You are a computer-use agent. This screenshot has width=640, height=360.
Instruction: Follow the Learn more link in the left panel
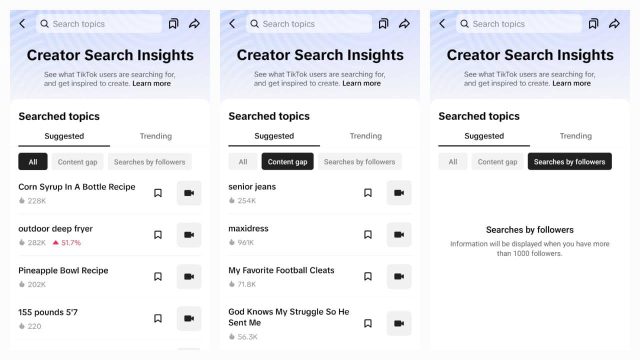[x=151, y=83]
